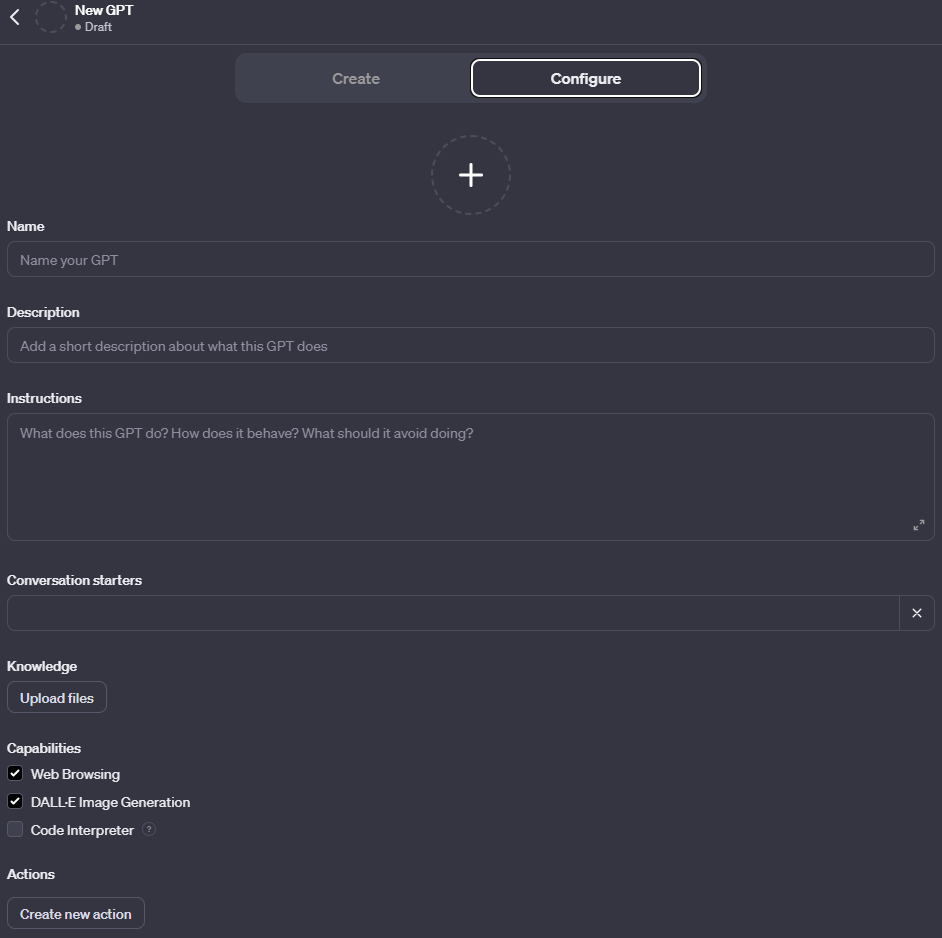
Task: Click the plus icon to add GPT image
Action: 471,175
